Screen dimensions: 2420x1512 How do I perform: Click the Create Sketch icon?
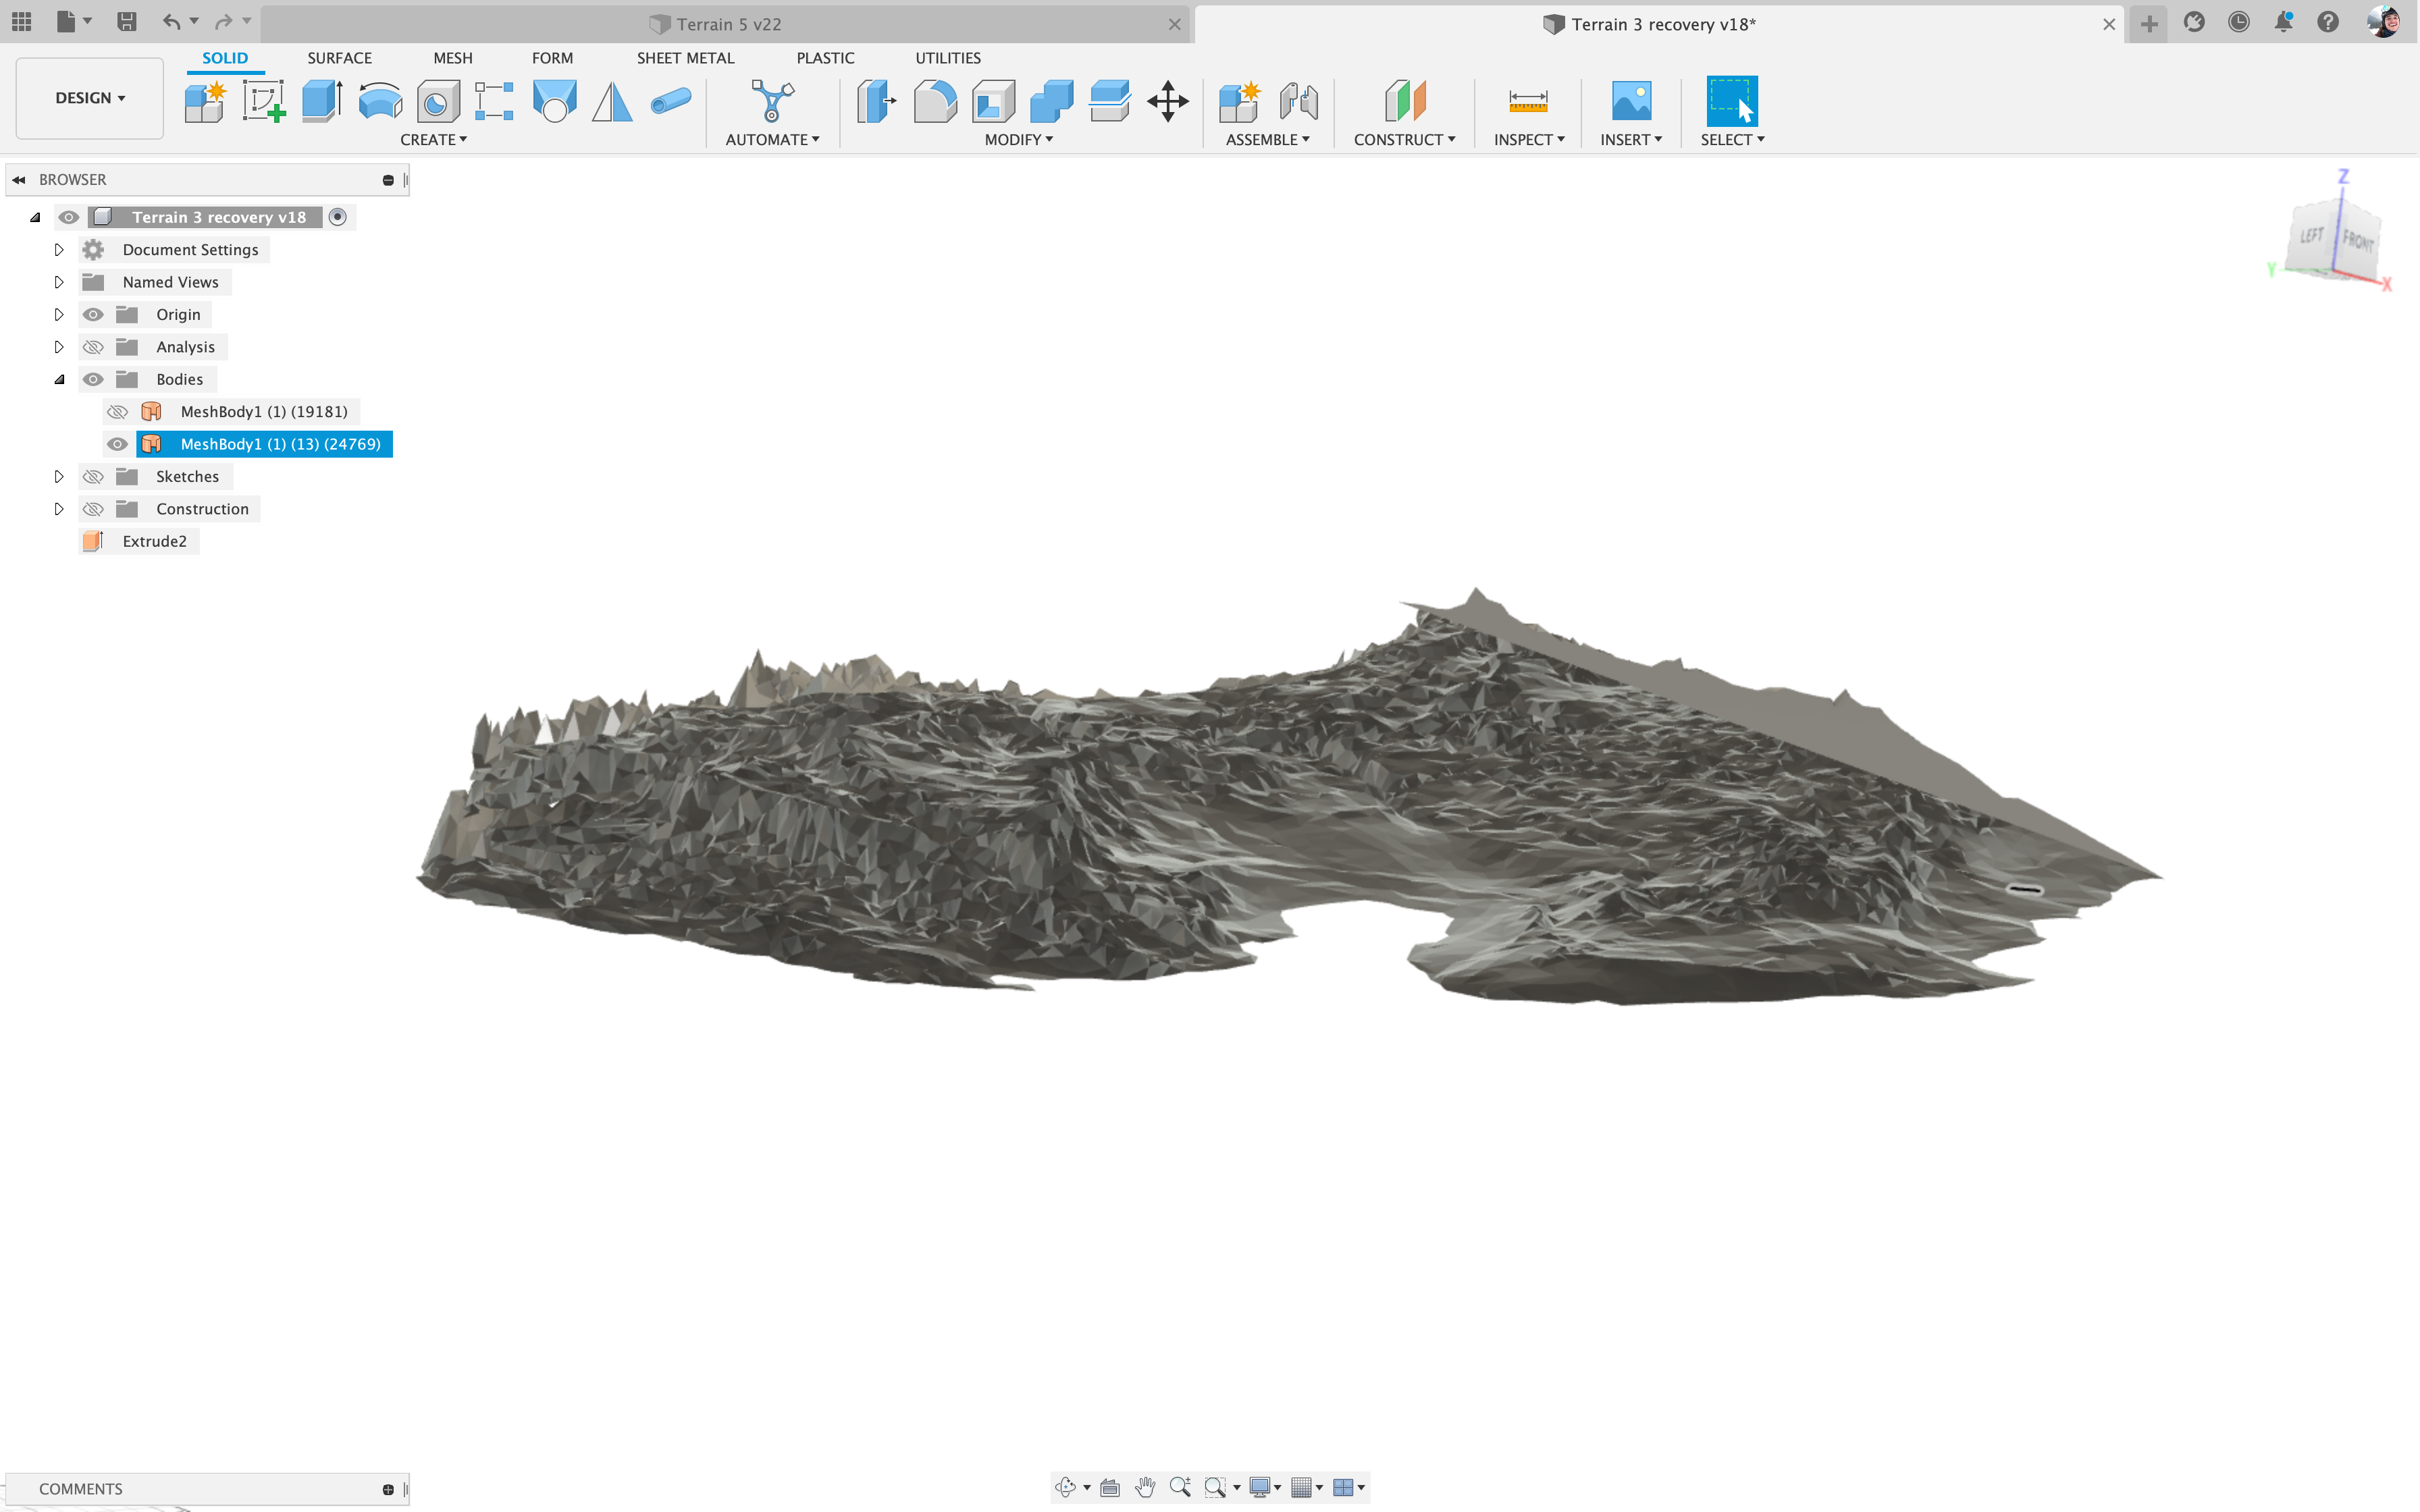pyautogui.click(x=264, y=101)
